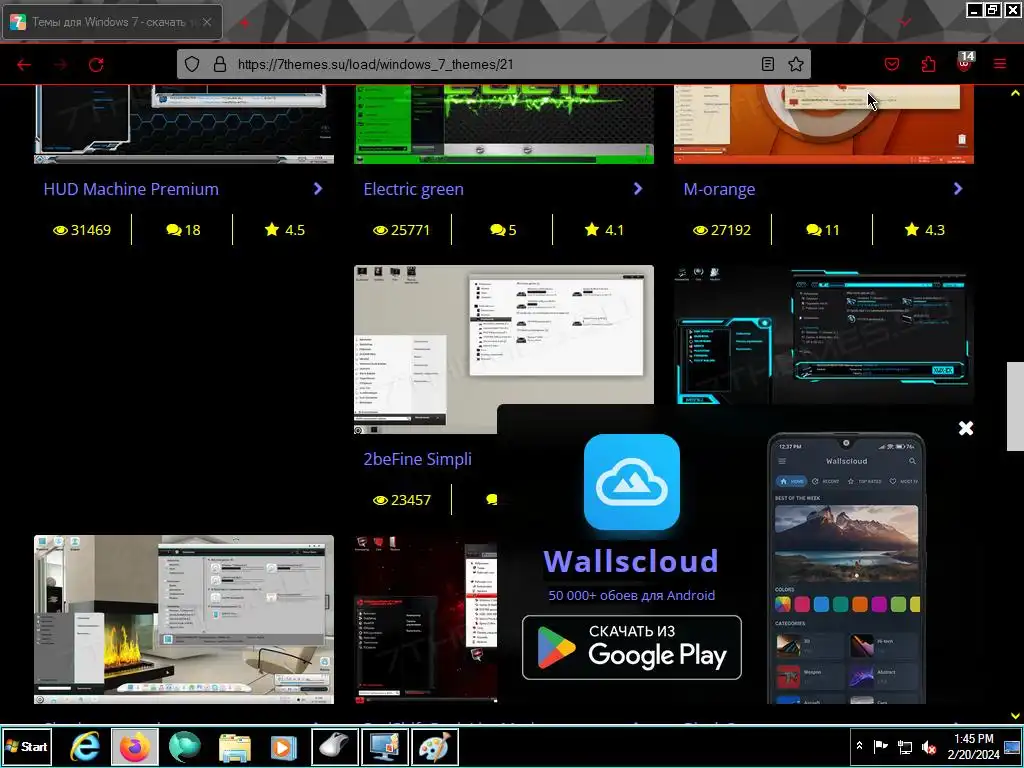Open file explorer folder on taskbar
This screenshot has width=1024, height=768.
pyautogui.click(x=234, y=747)
